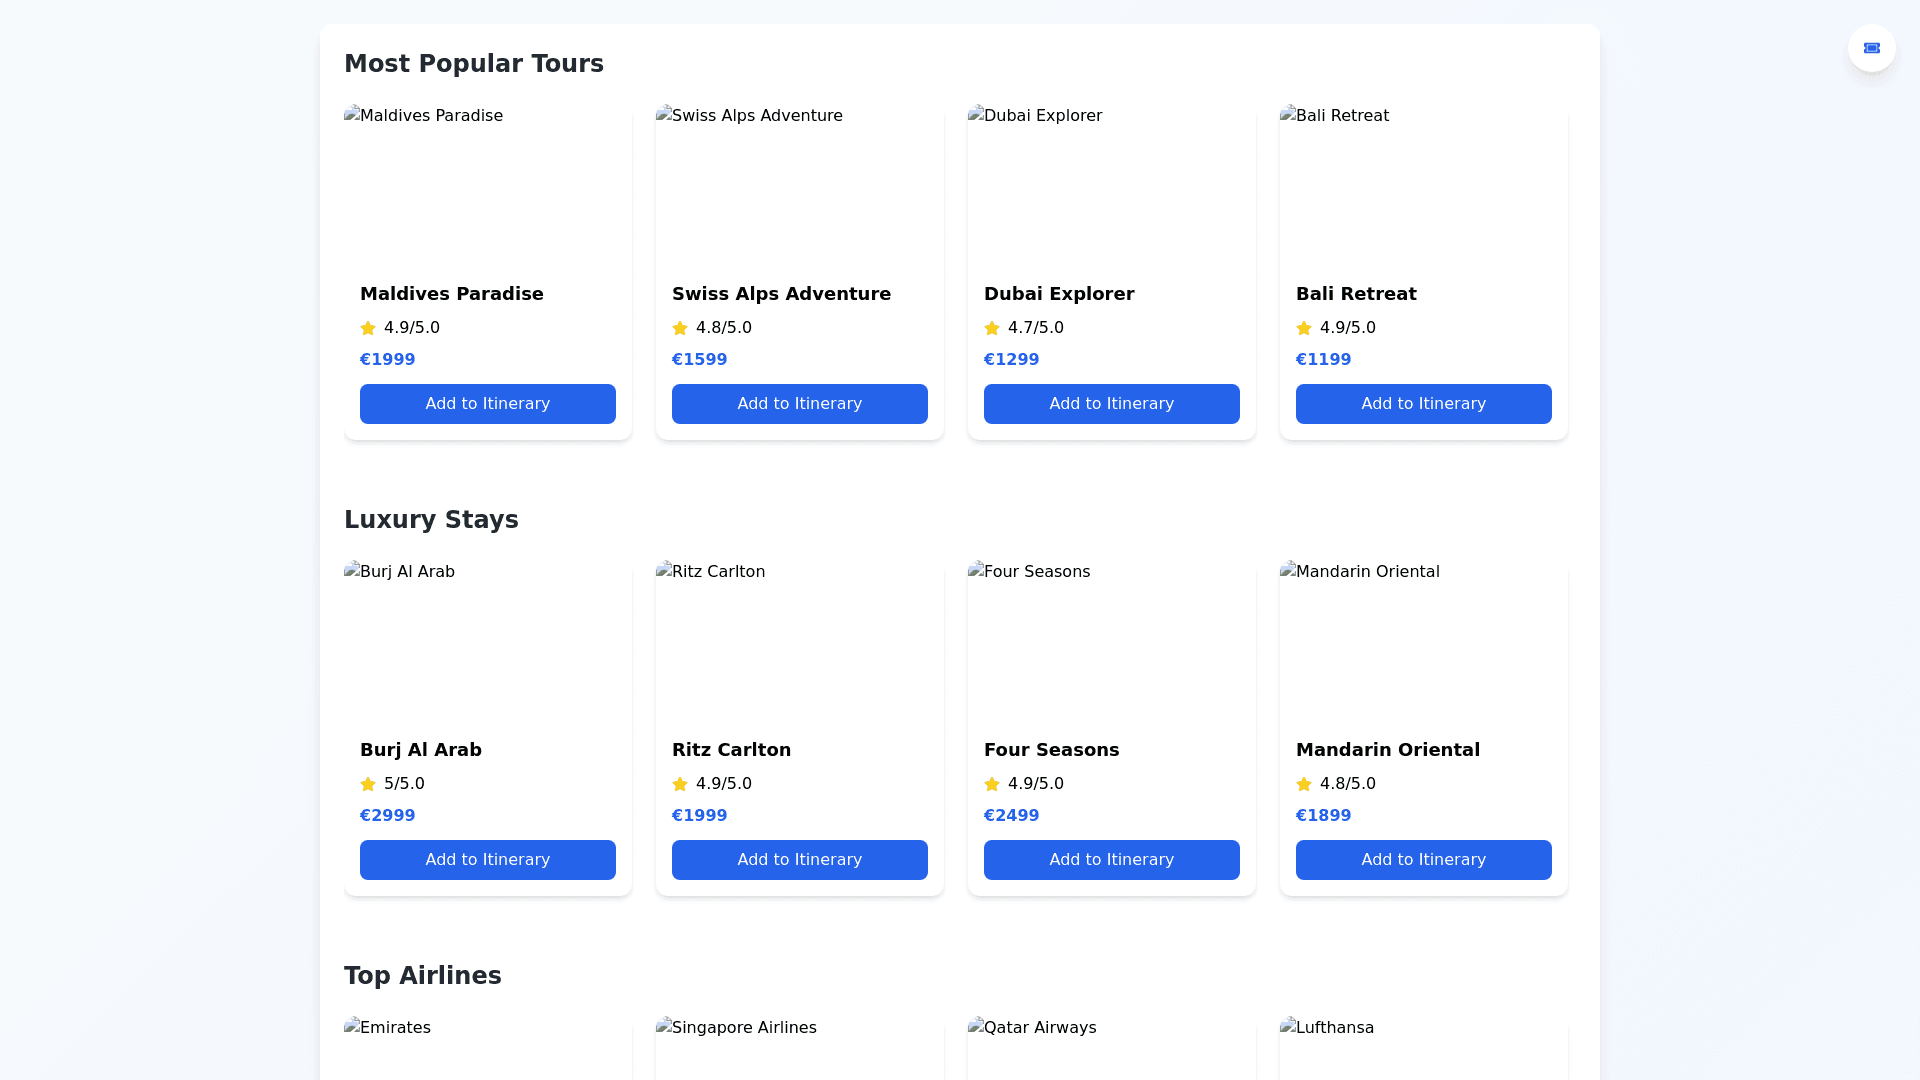Click the Ritz Carlton title

tap(731, 750)
